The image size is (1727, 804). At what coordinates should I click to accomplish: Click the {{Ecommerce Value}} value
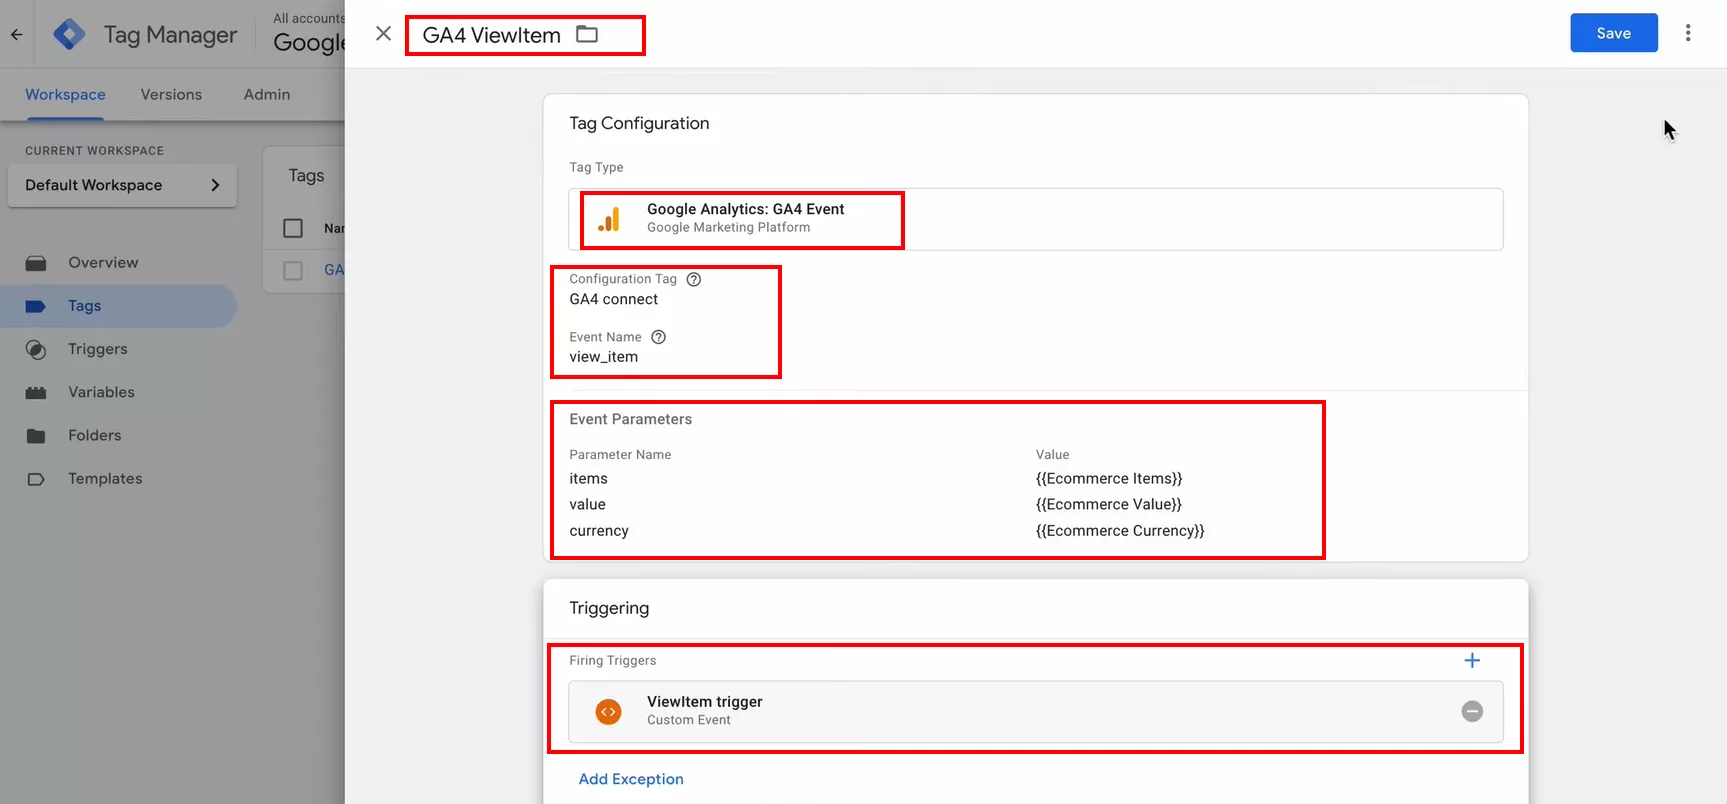[1109, 505]
